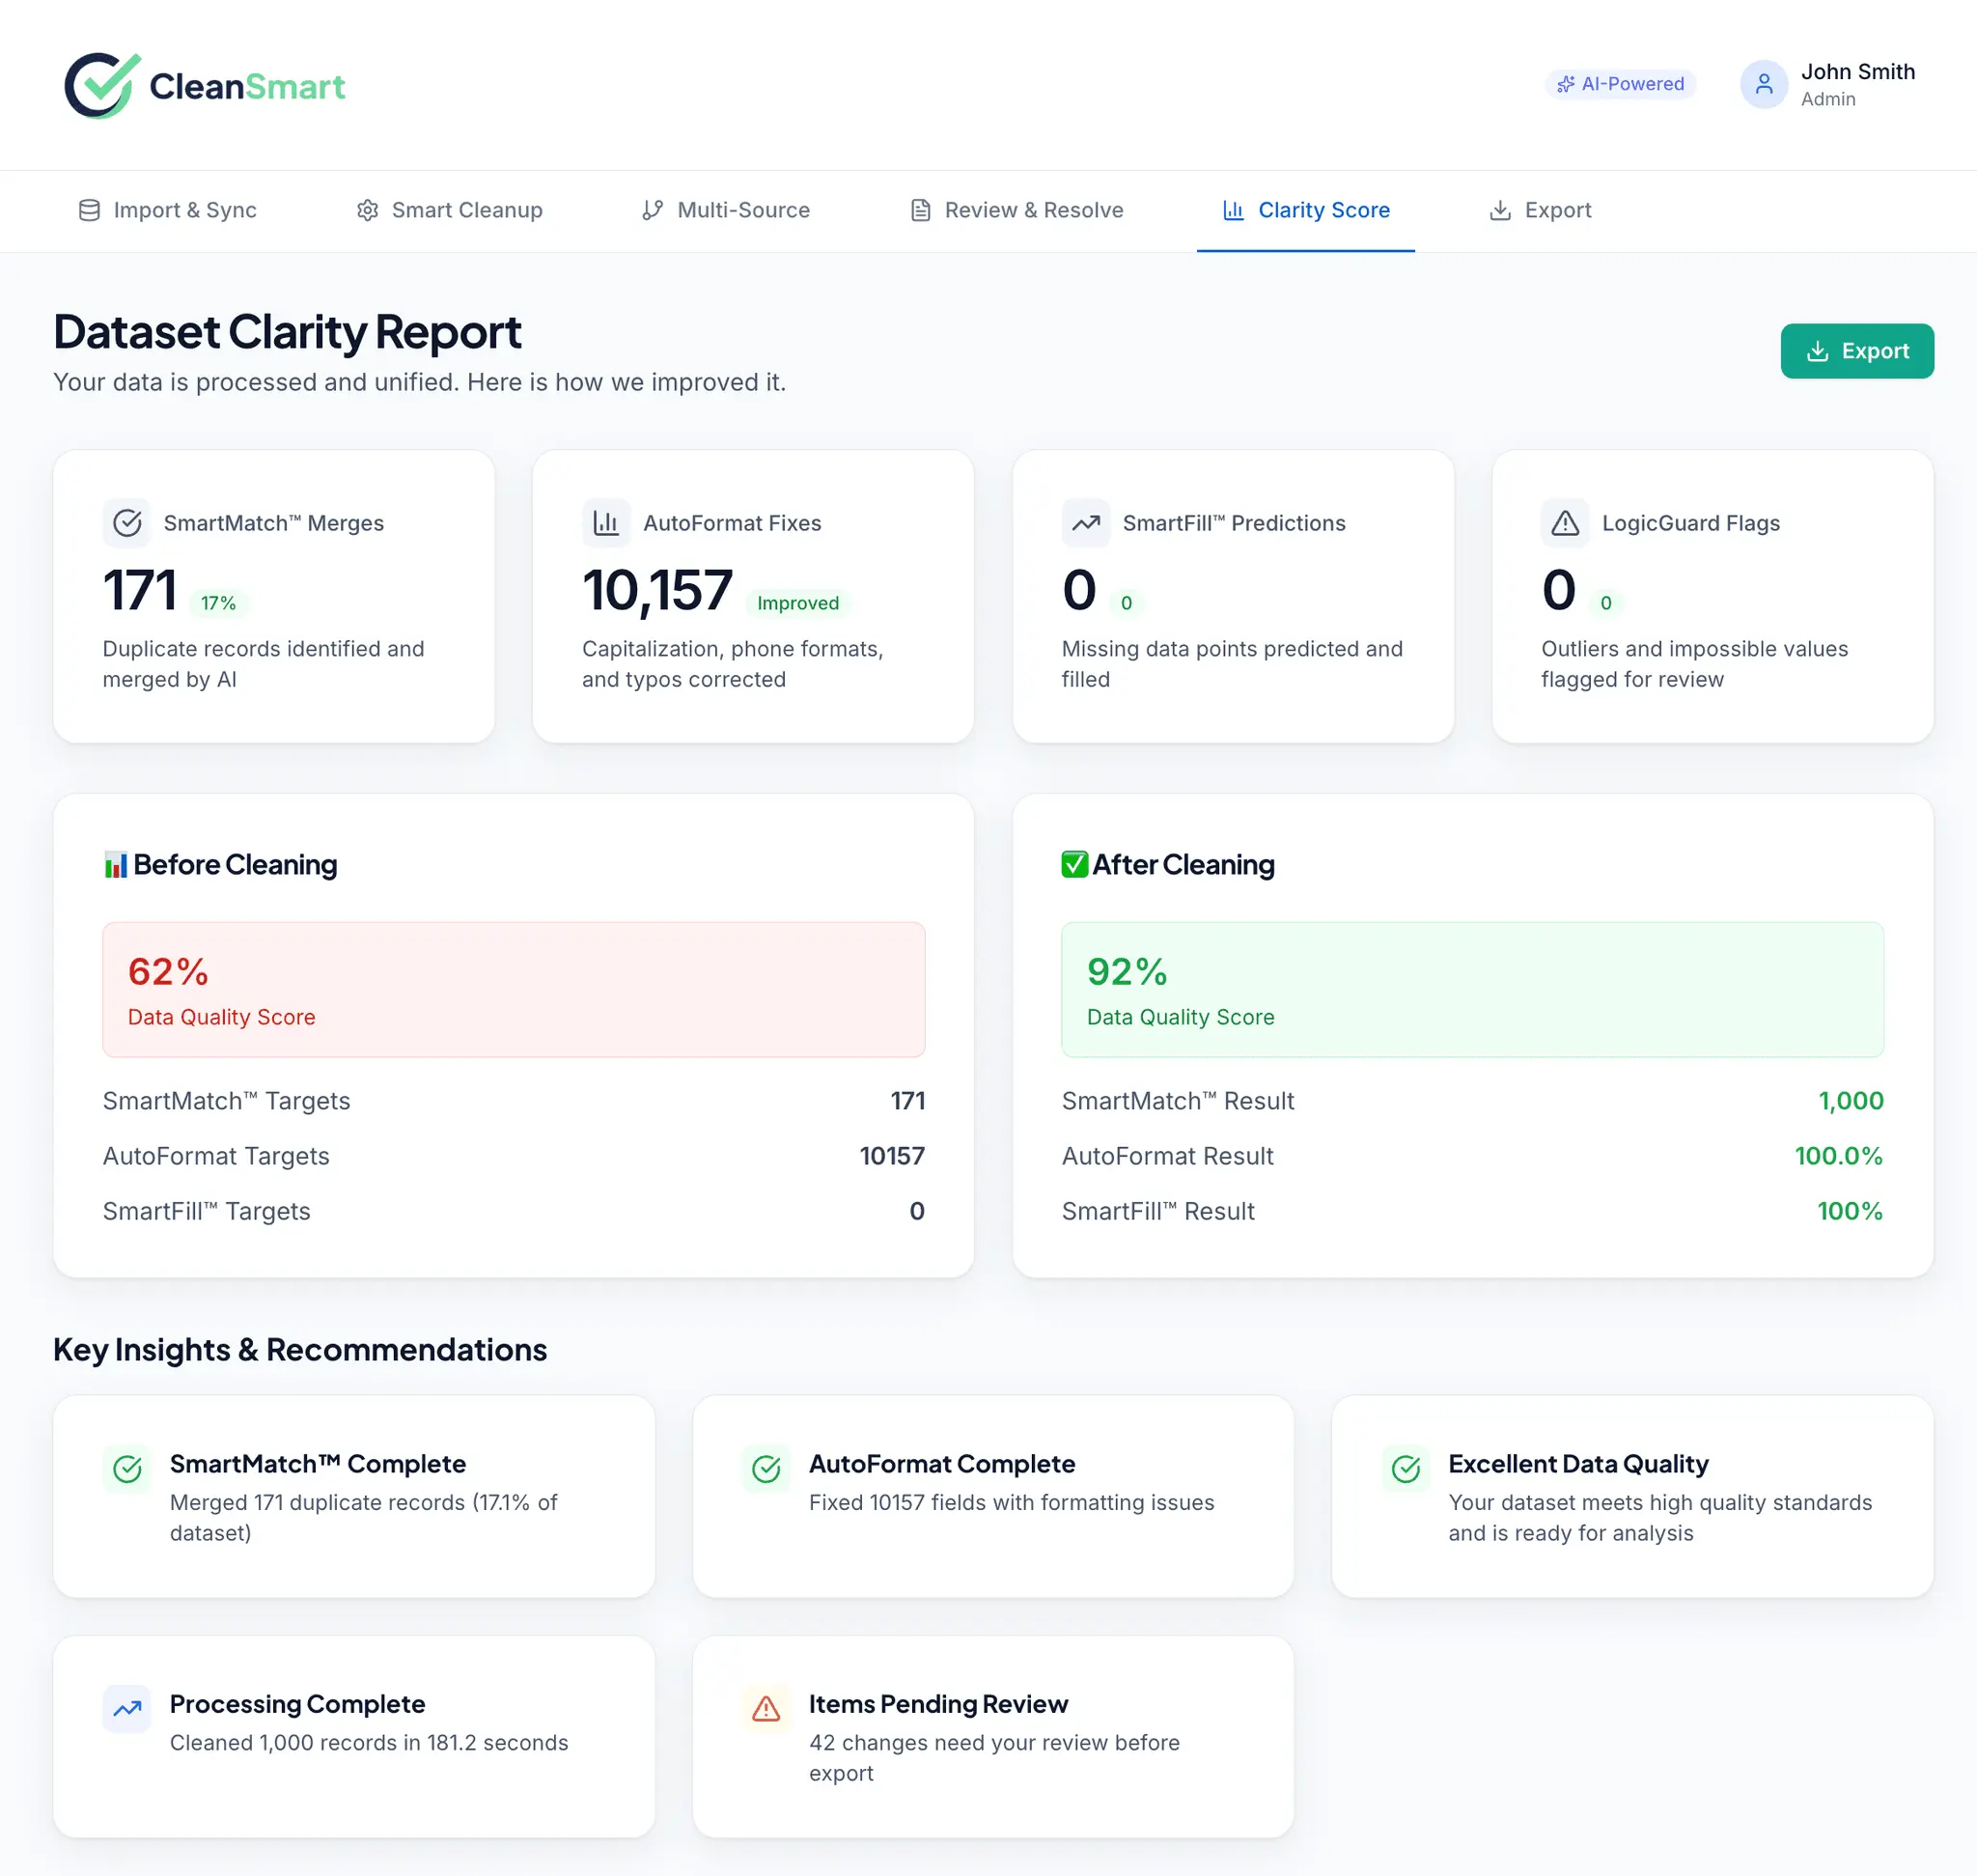Viewport: 1977px width, 1876px height.
Task: Click the CleanSmart brand name text
Action: (x=247, y=87)
